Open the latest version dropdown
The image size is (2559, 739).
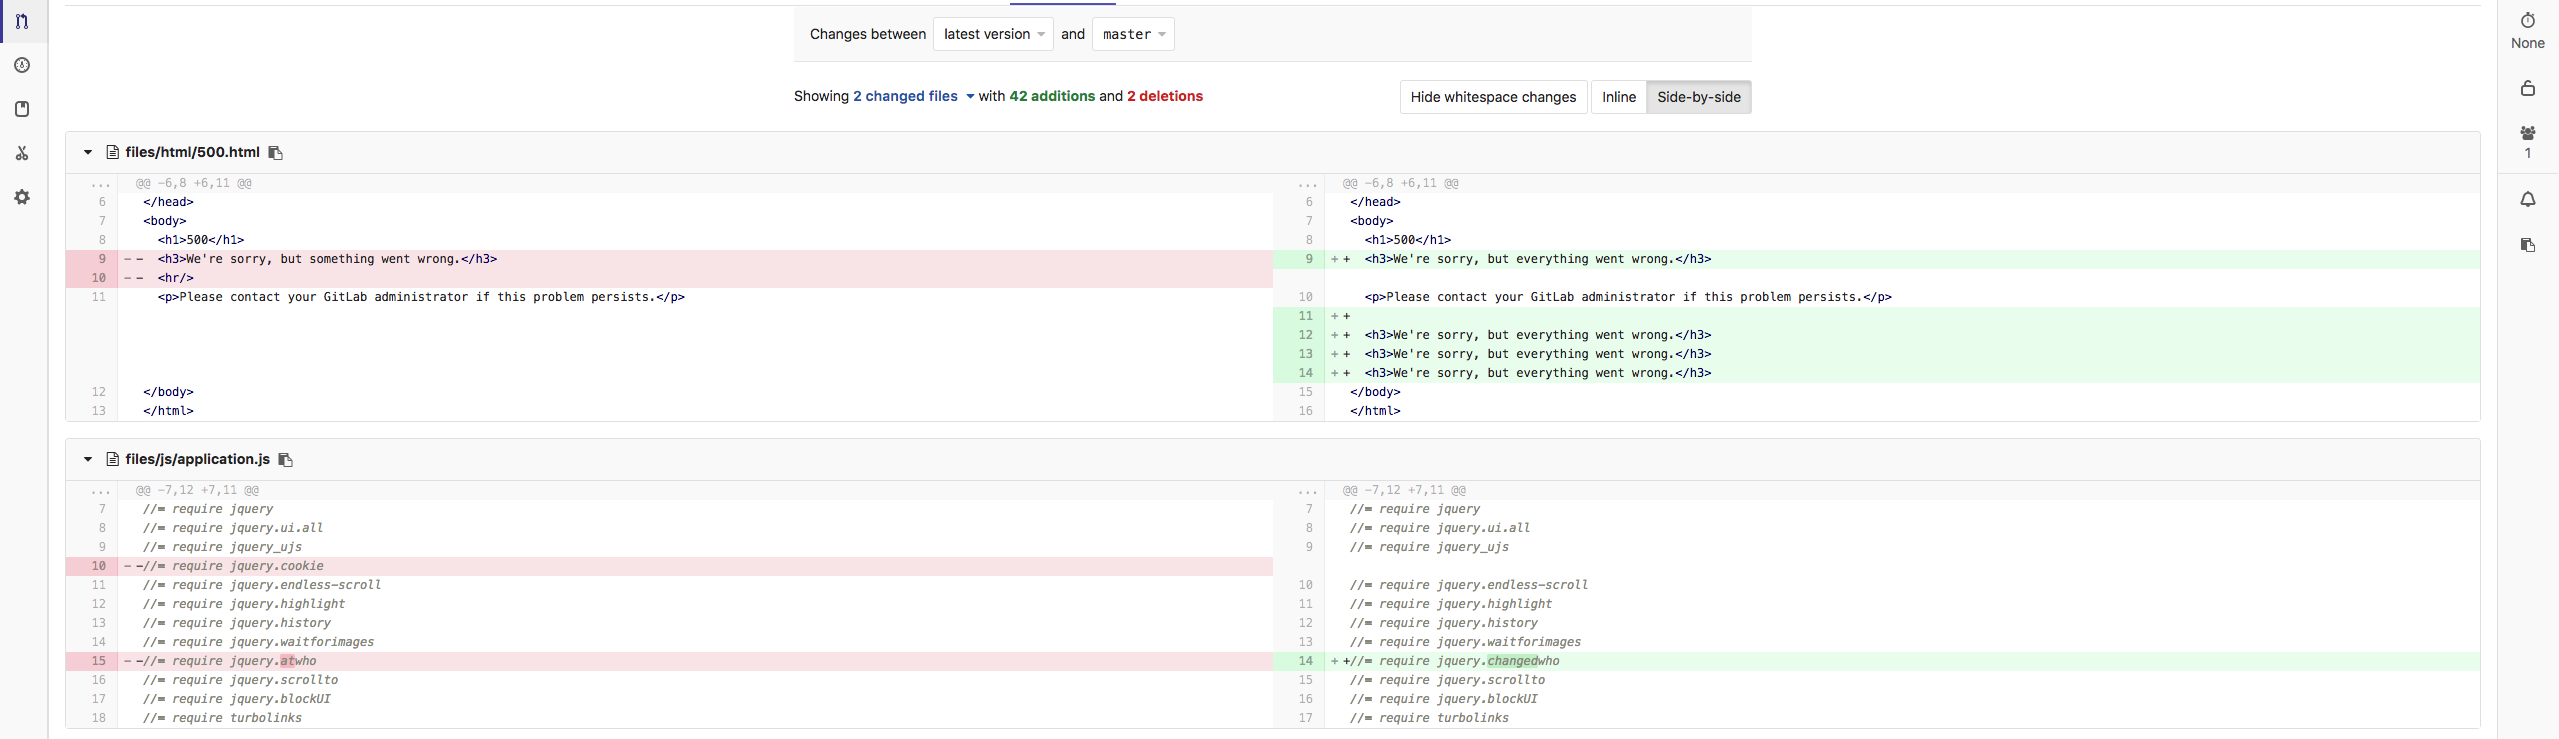pyautogui.click(x=993, y=34)
